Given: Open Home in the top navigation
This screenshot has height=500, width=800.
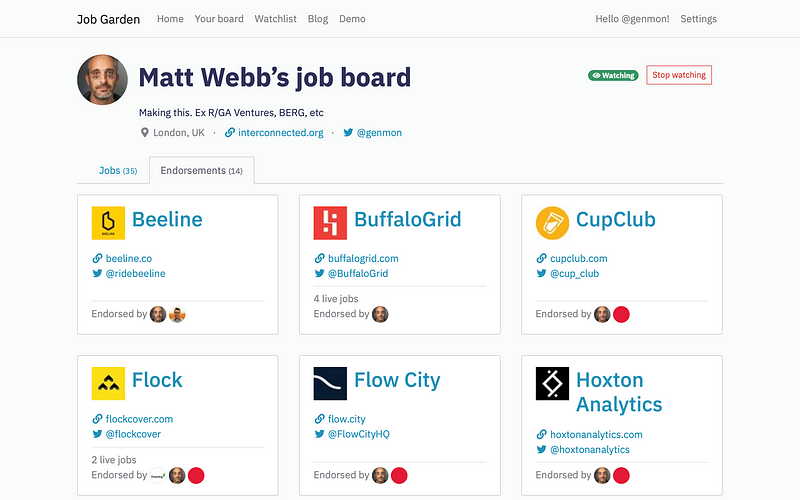Looking at the screenshot, I should click(x=170, y=19).
